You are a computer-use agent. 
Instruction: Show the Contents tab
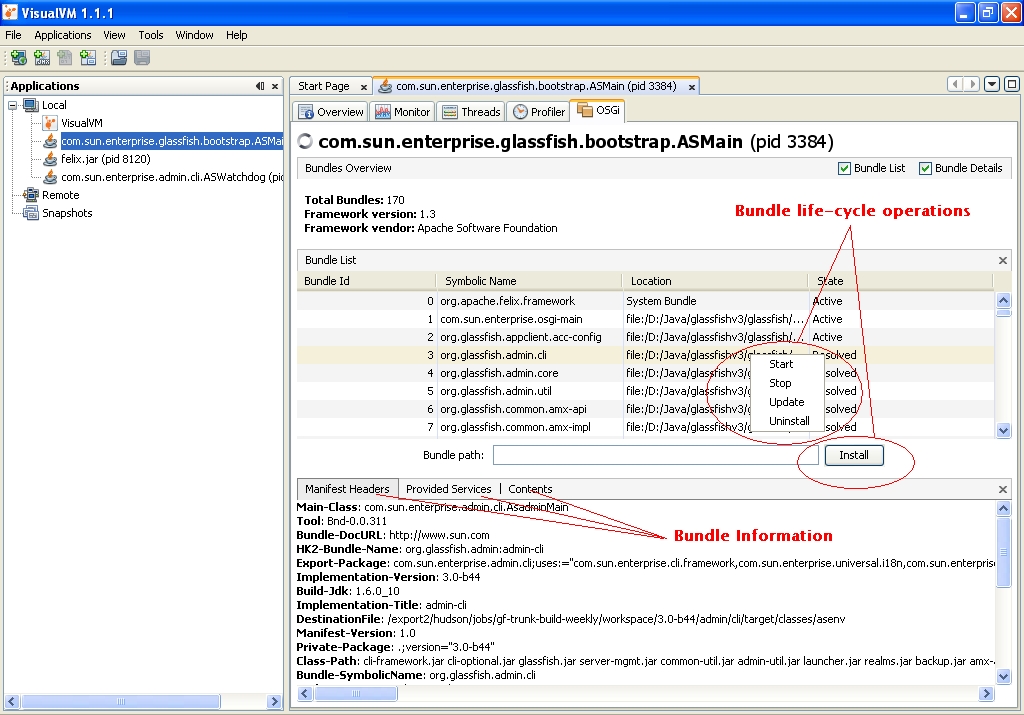coord(530,489)
